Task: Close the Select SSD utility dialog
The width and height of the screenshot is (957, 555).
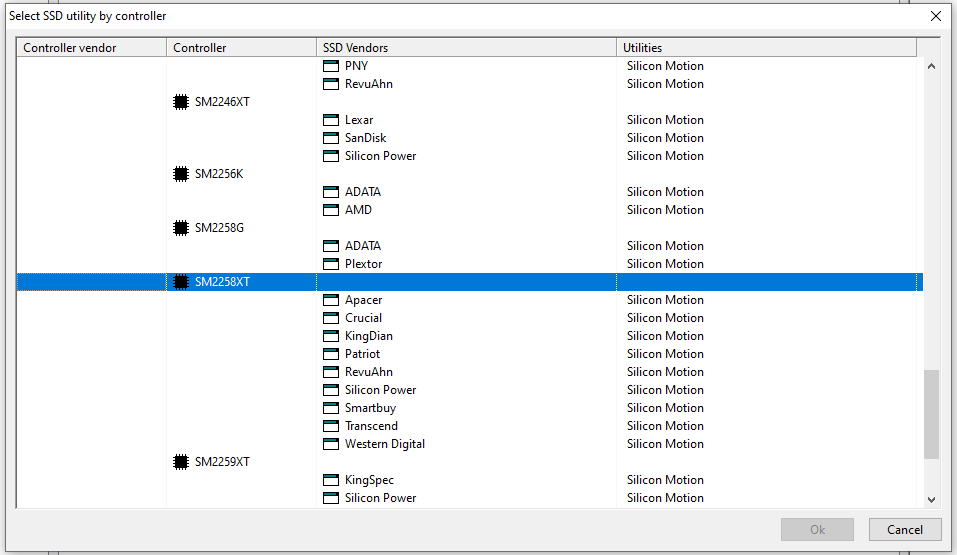Action: click(936, 16)
